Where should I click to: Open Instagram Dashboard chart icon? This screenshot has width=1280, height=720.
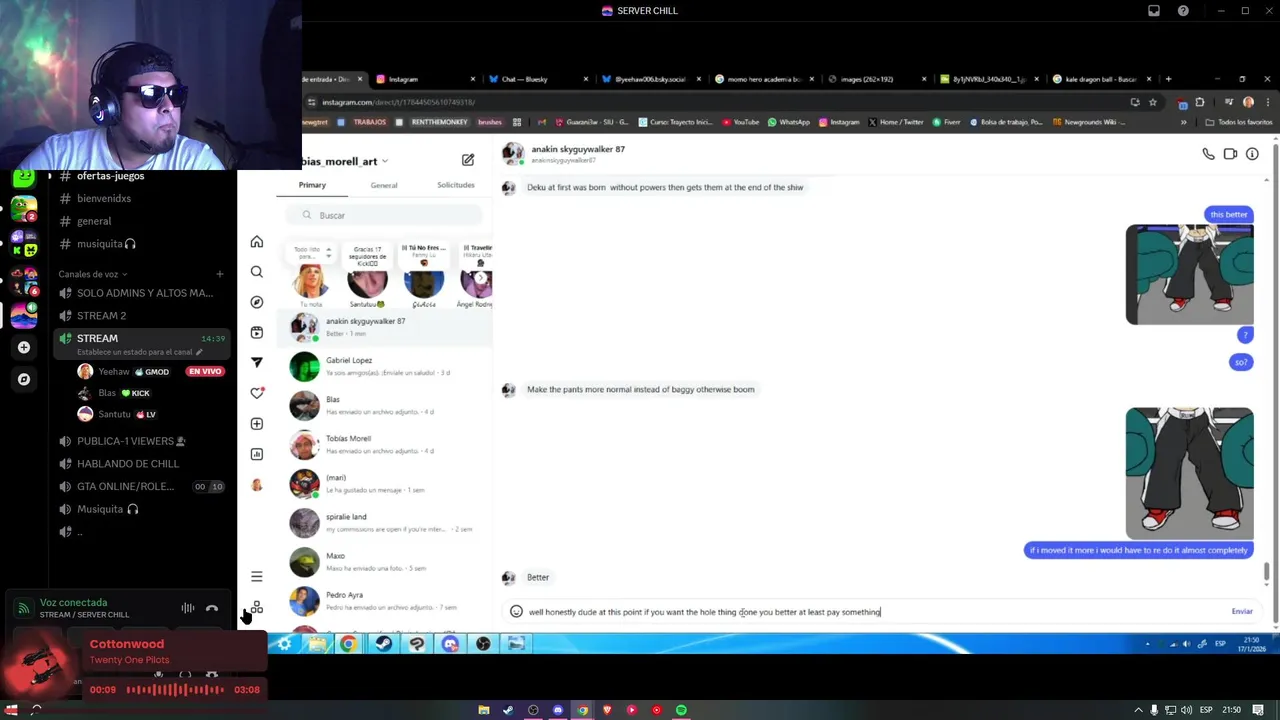point(257,454)
